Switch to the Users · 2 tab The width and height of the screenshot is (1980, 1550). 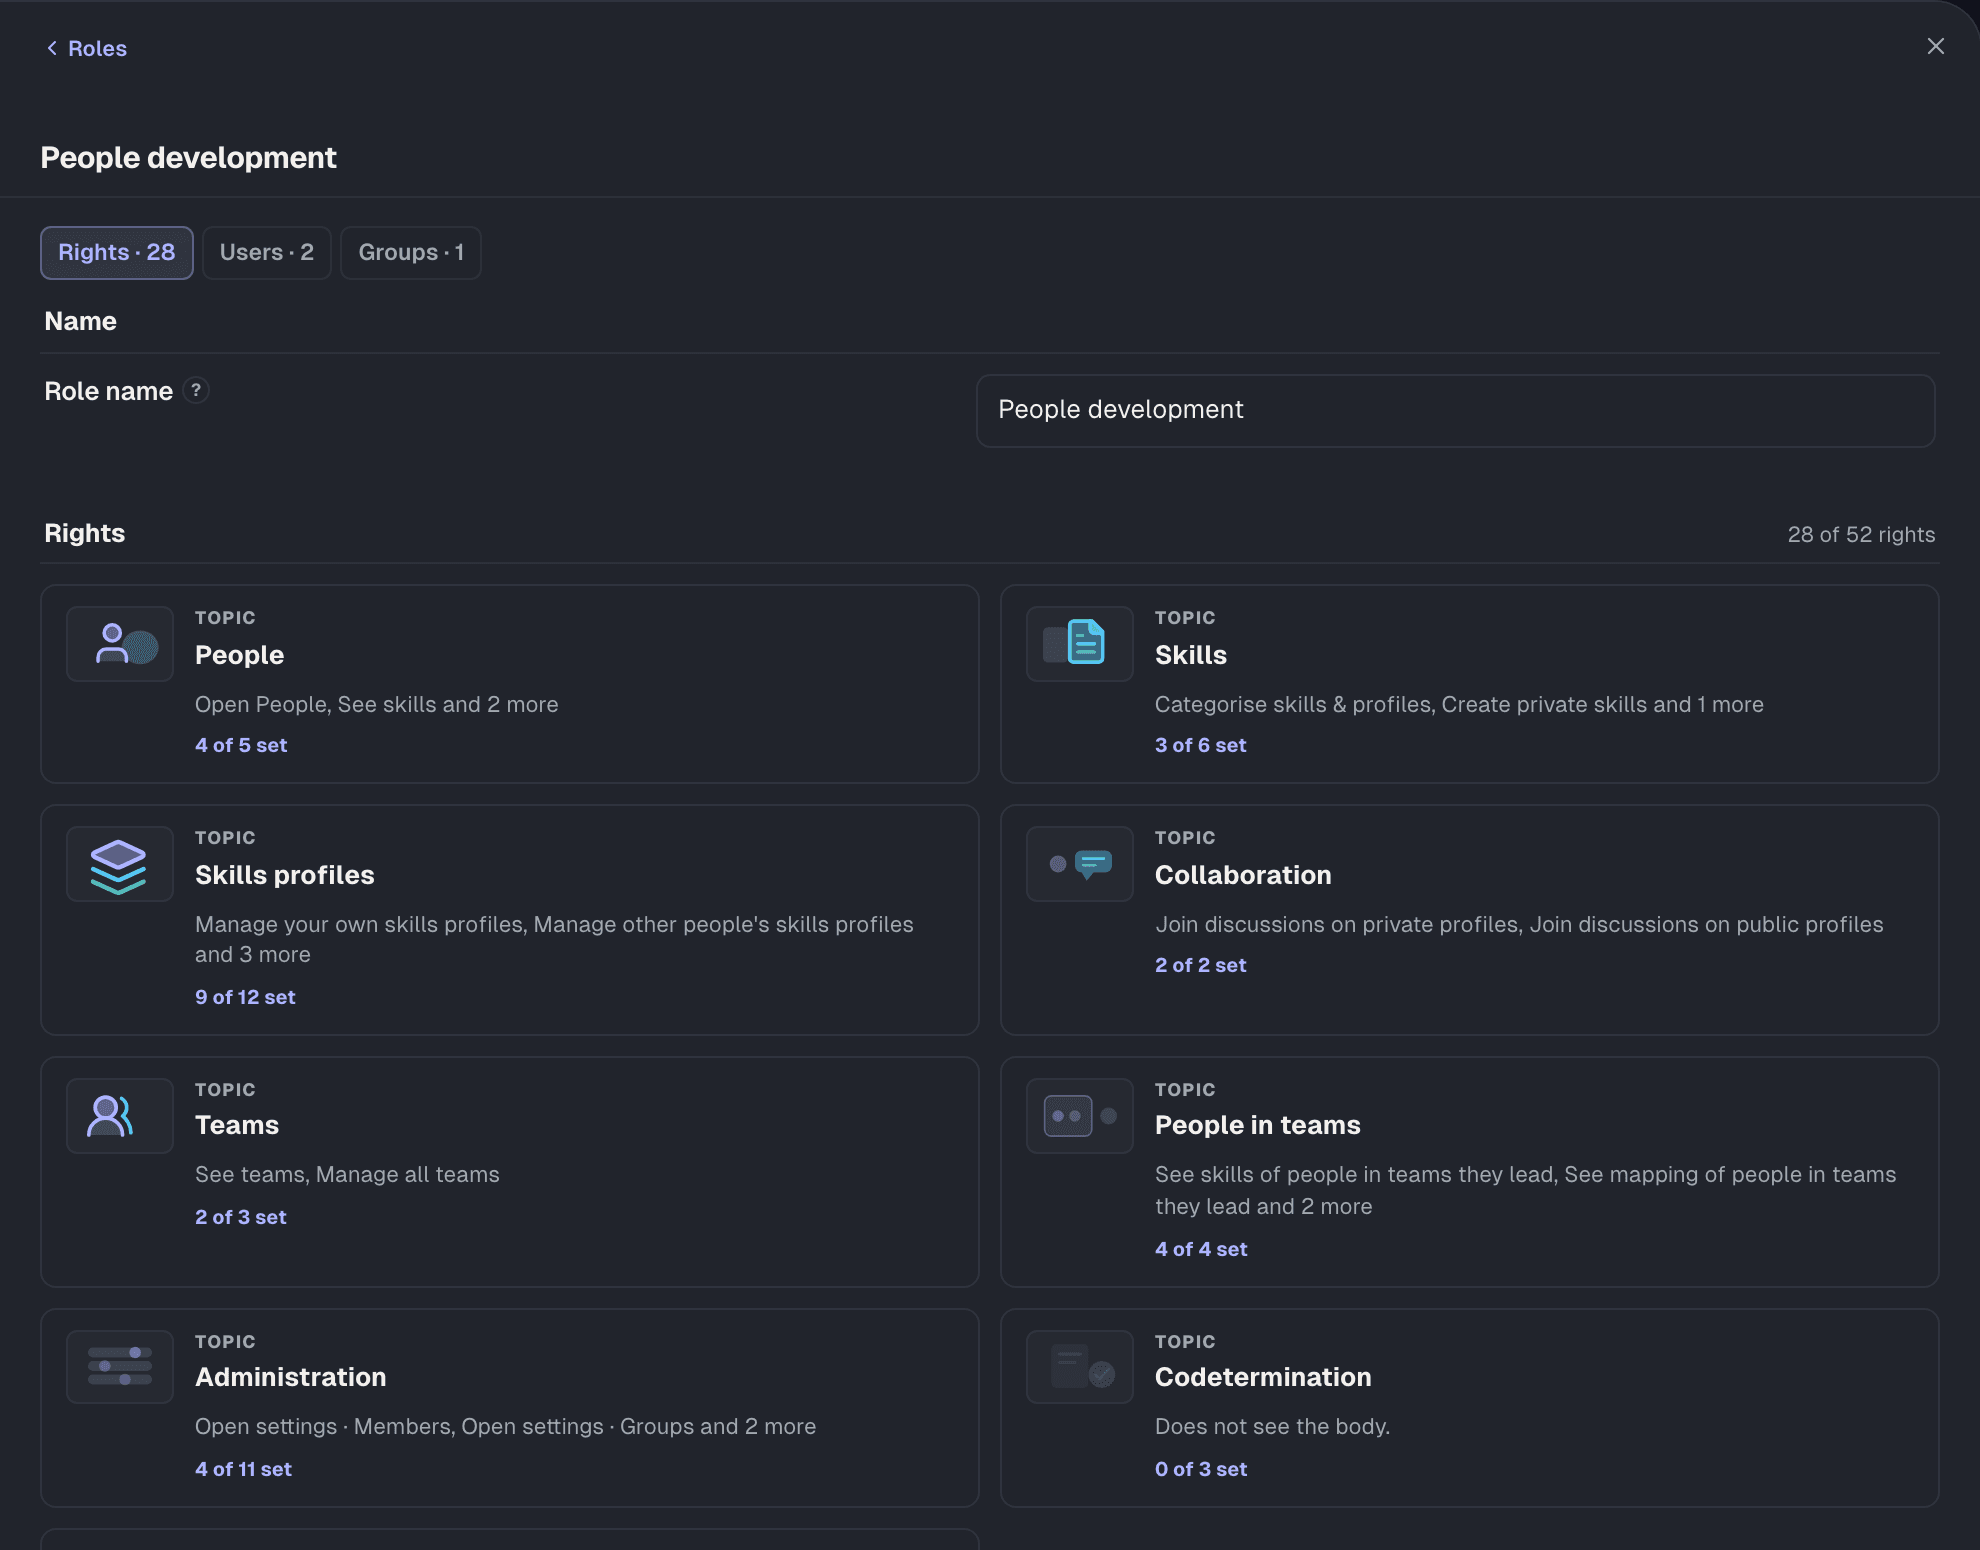266,252
